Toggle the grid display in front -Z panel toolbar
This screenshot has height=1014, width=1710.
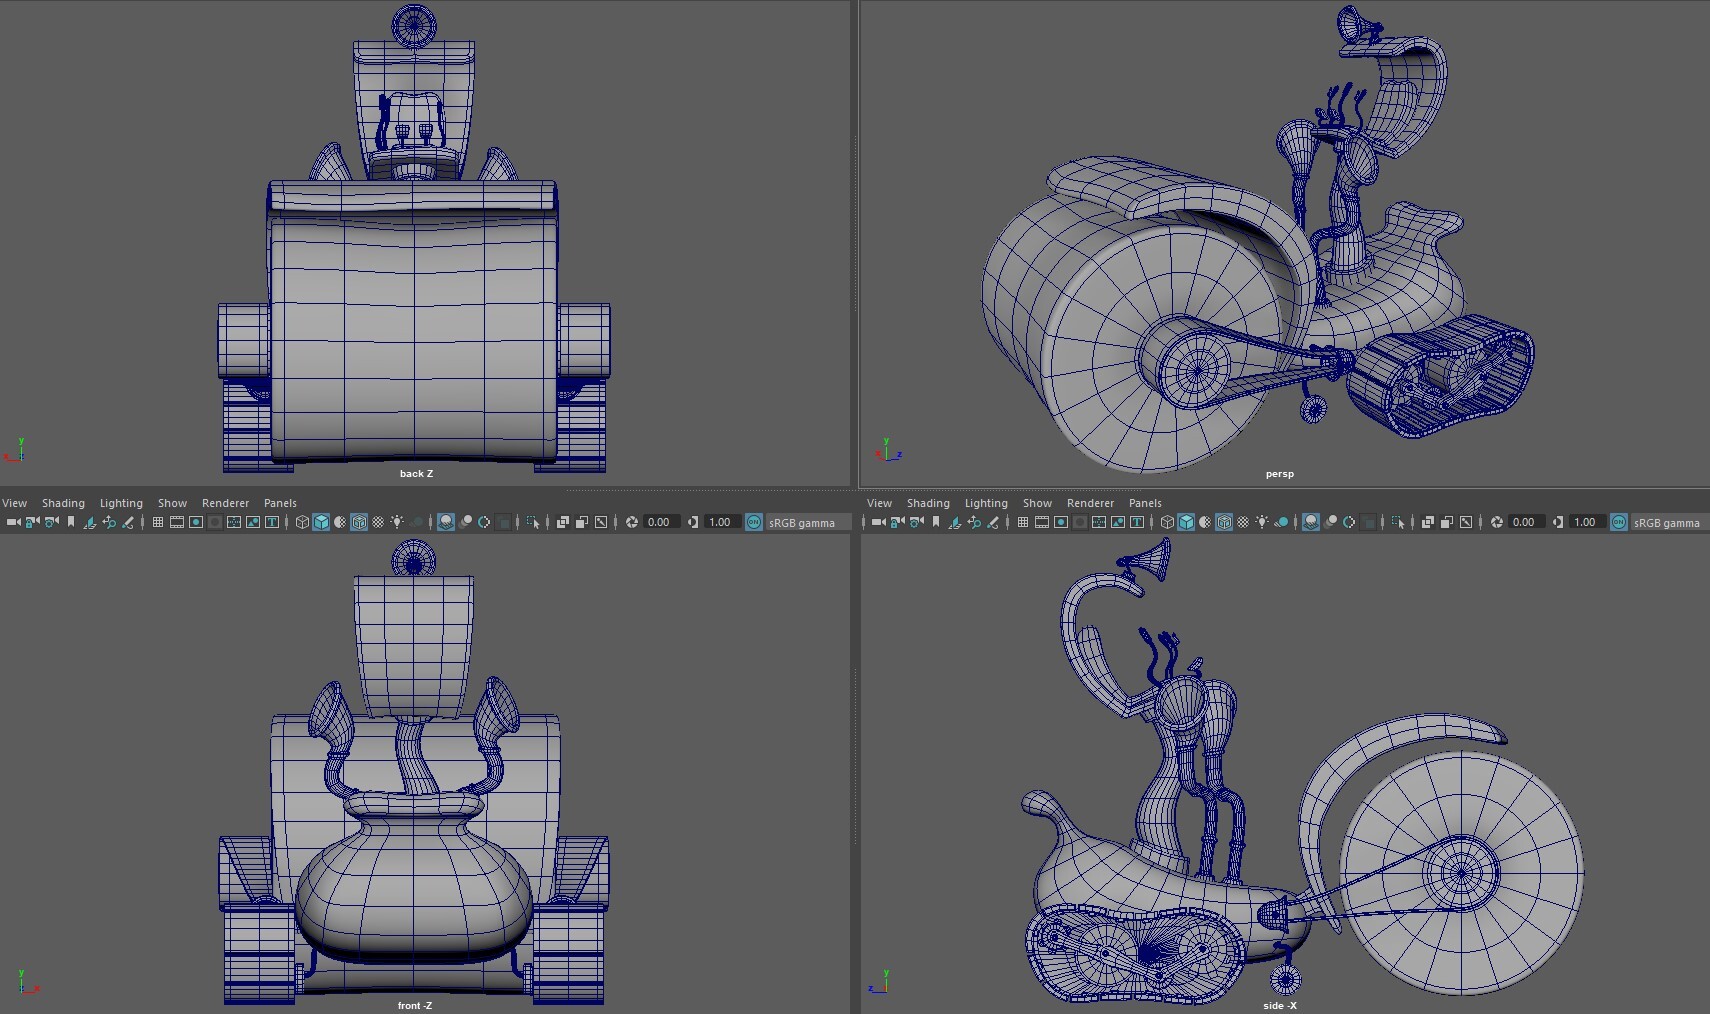[157, 522]
